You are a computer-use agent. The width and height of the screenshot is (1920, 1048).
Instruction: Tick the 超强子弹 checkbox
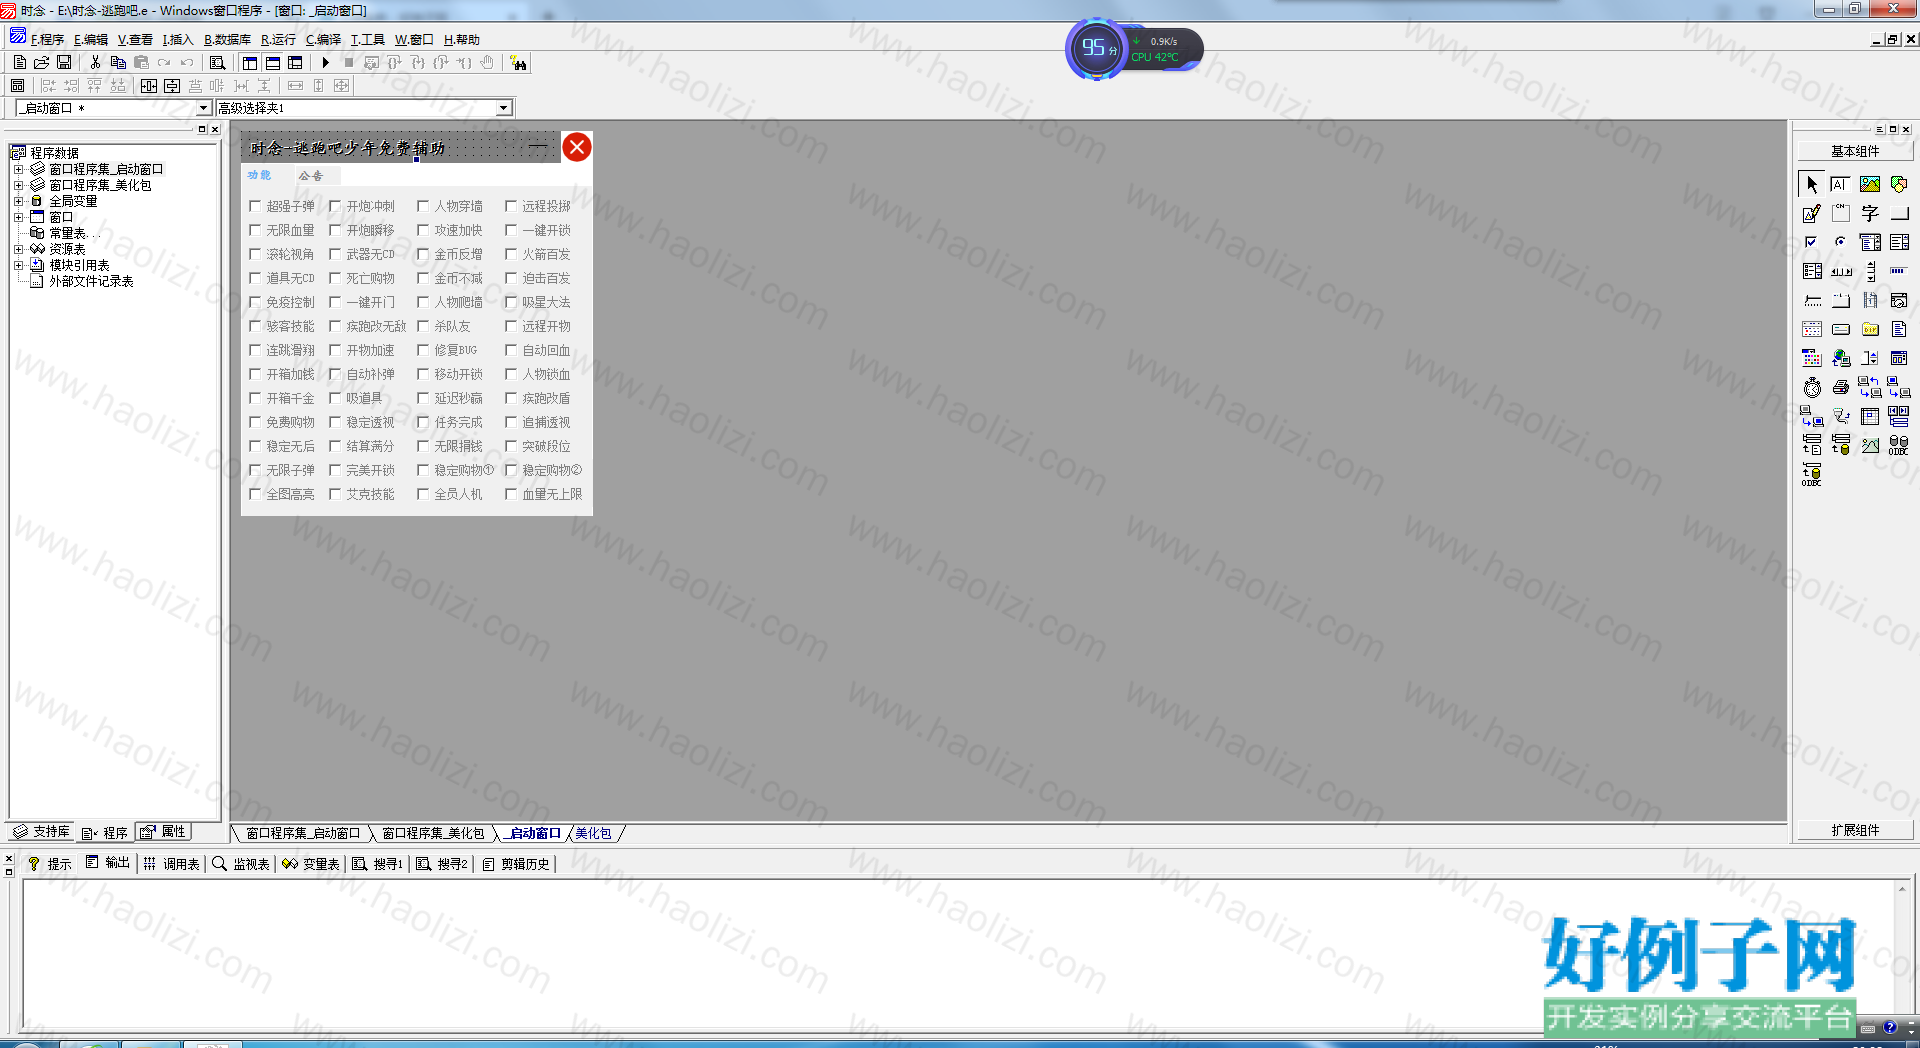tap(255, 206)
